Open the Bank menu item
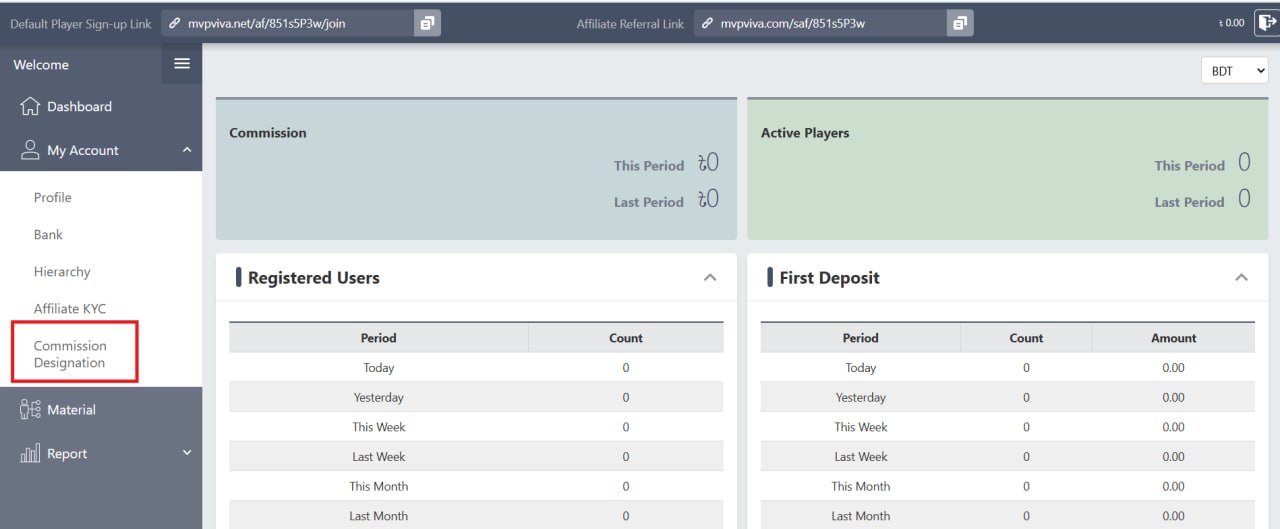Screen dimensions: 1280x529 48,234
